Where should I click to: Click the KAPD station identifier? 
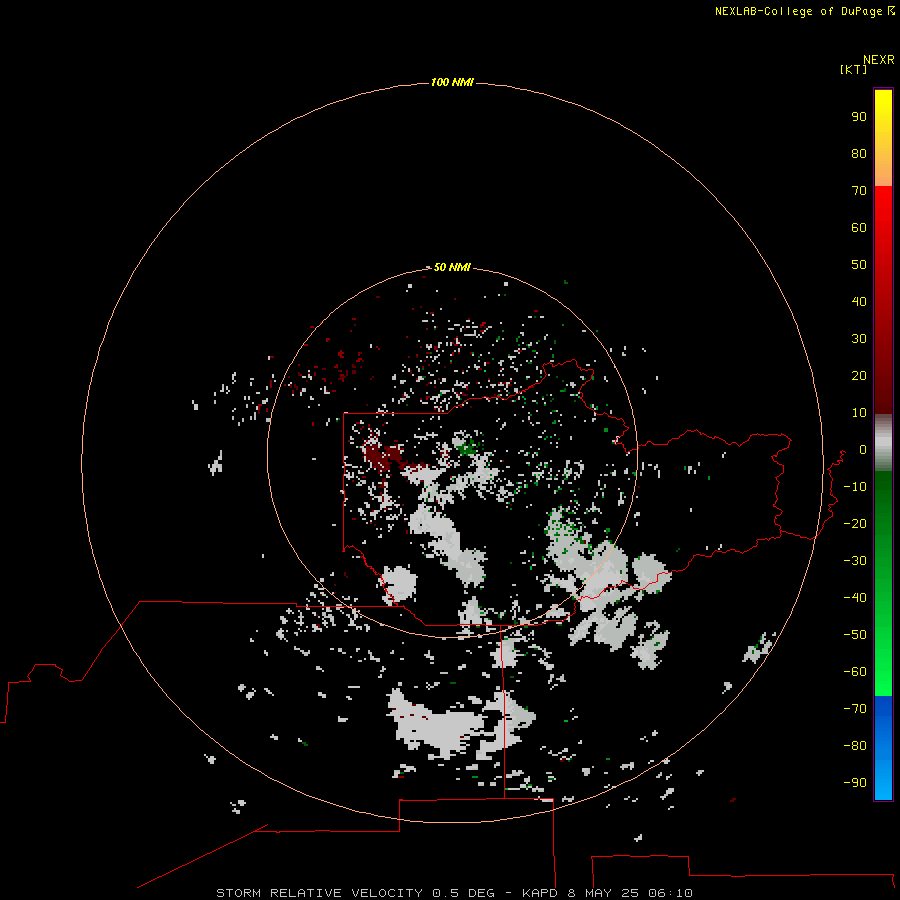[x=540, y=893]
